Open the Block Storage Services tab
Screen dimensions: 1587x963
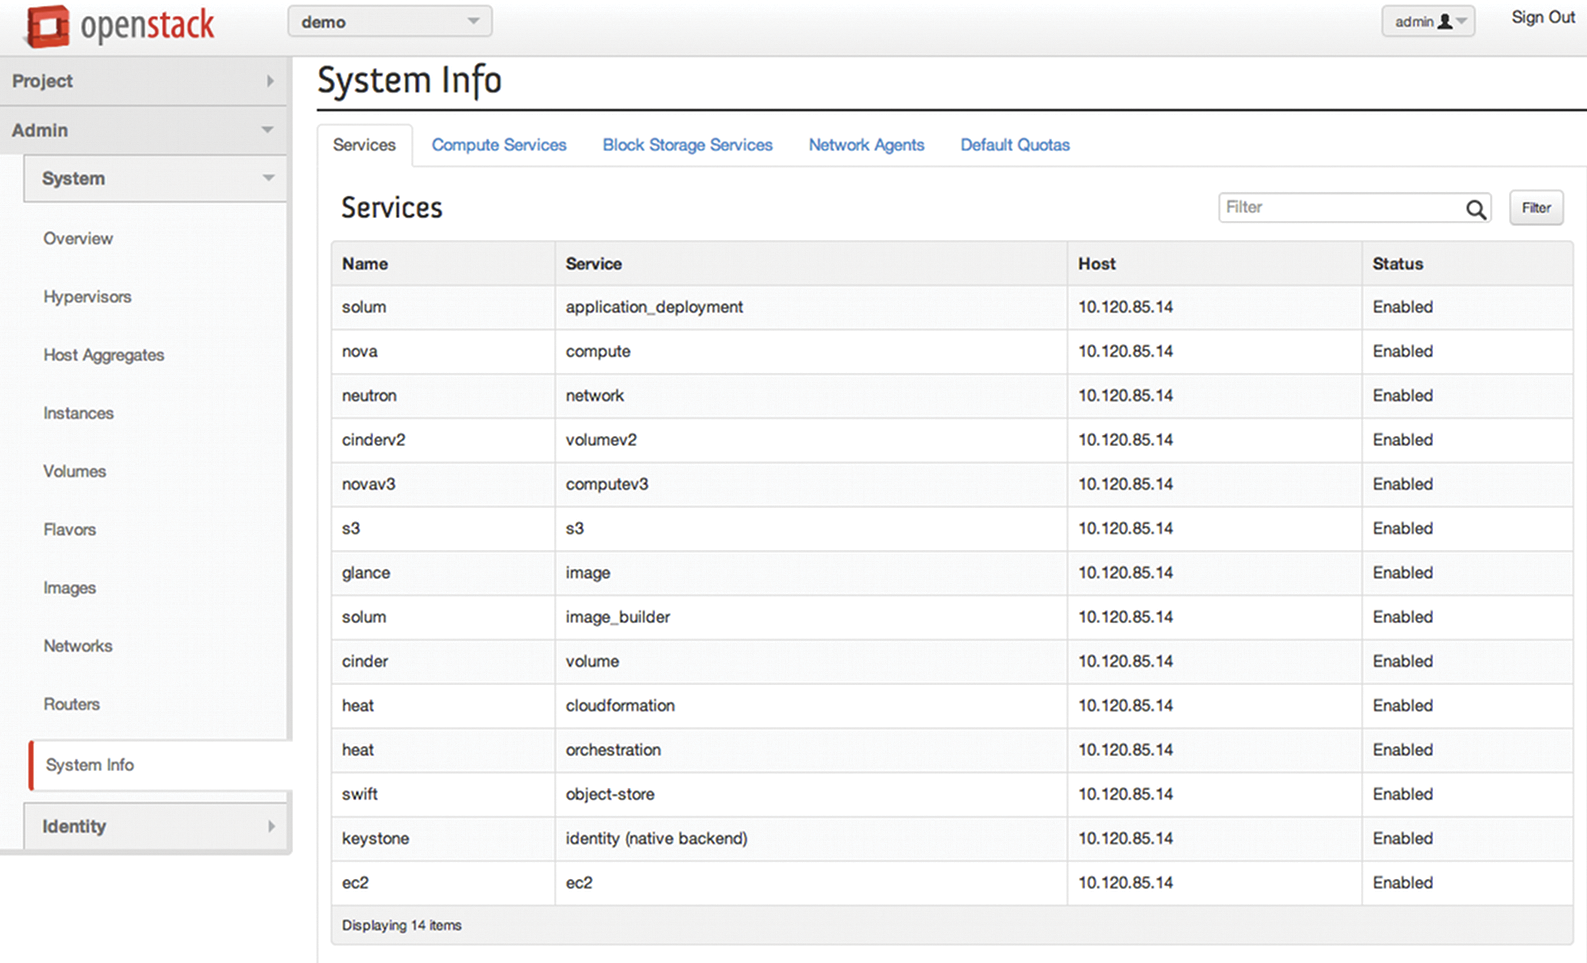[x=687, y=145]
